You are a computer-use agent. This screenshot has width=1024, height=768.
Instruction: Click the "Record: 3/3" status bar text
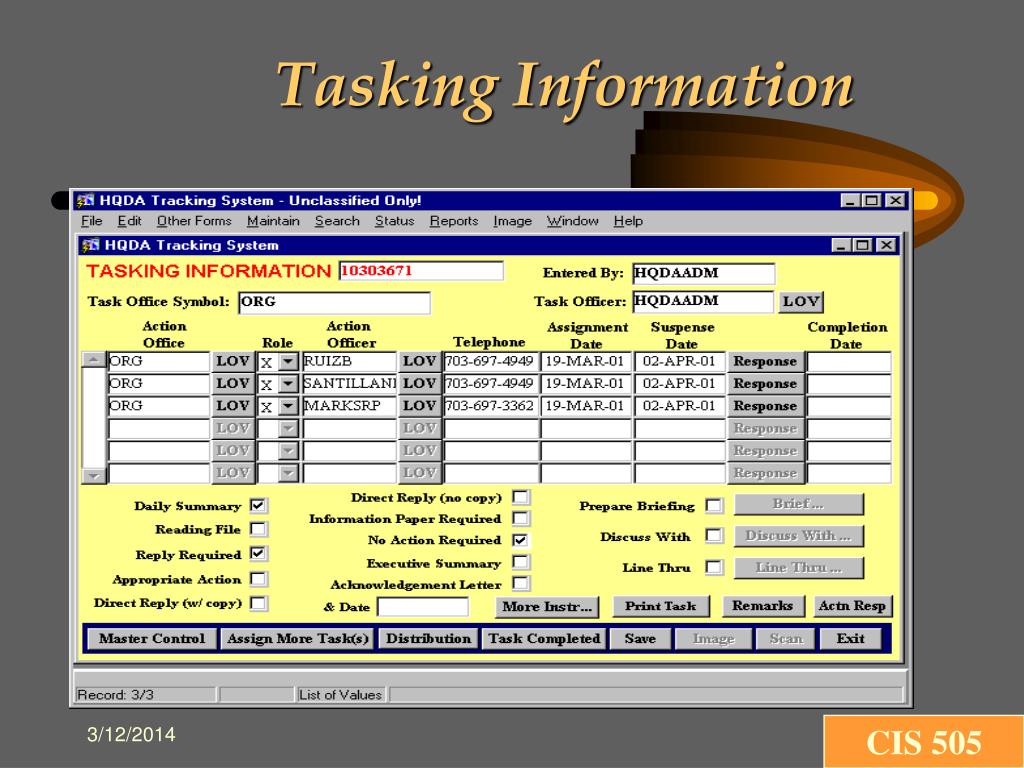click(116, 695)
